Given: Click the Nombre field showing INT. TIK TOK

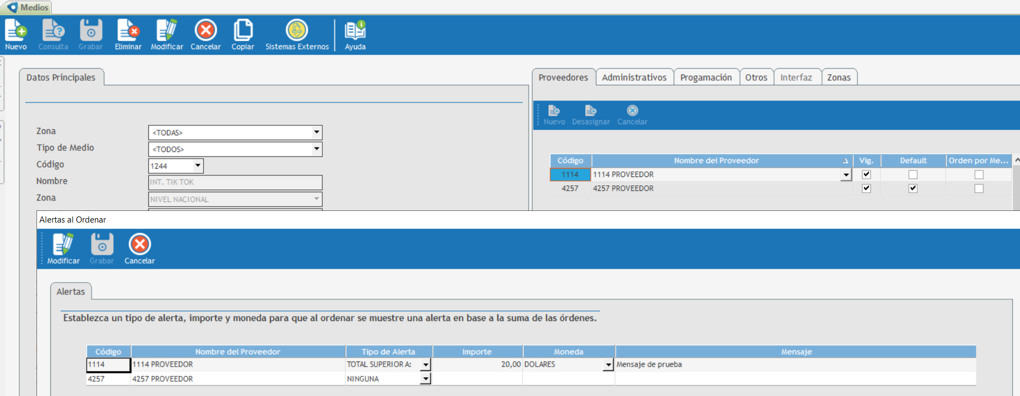Looking at the screenshot, I should (235, 183).
